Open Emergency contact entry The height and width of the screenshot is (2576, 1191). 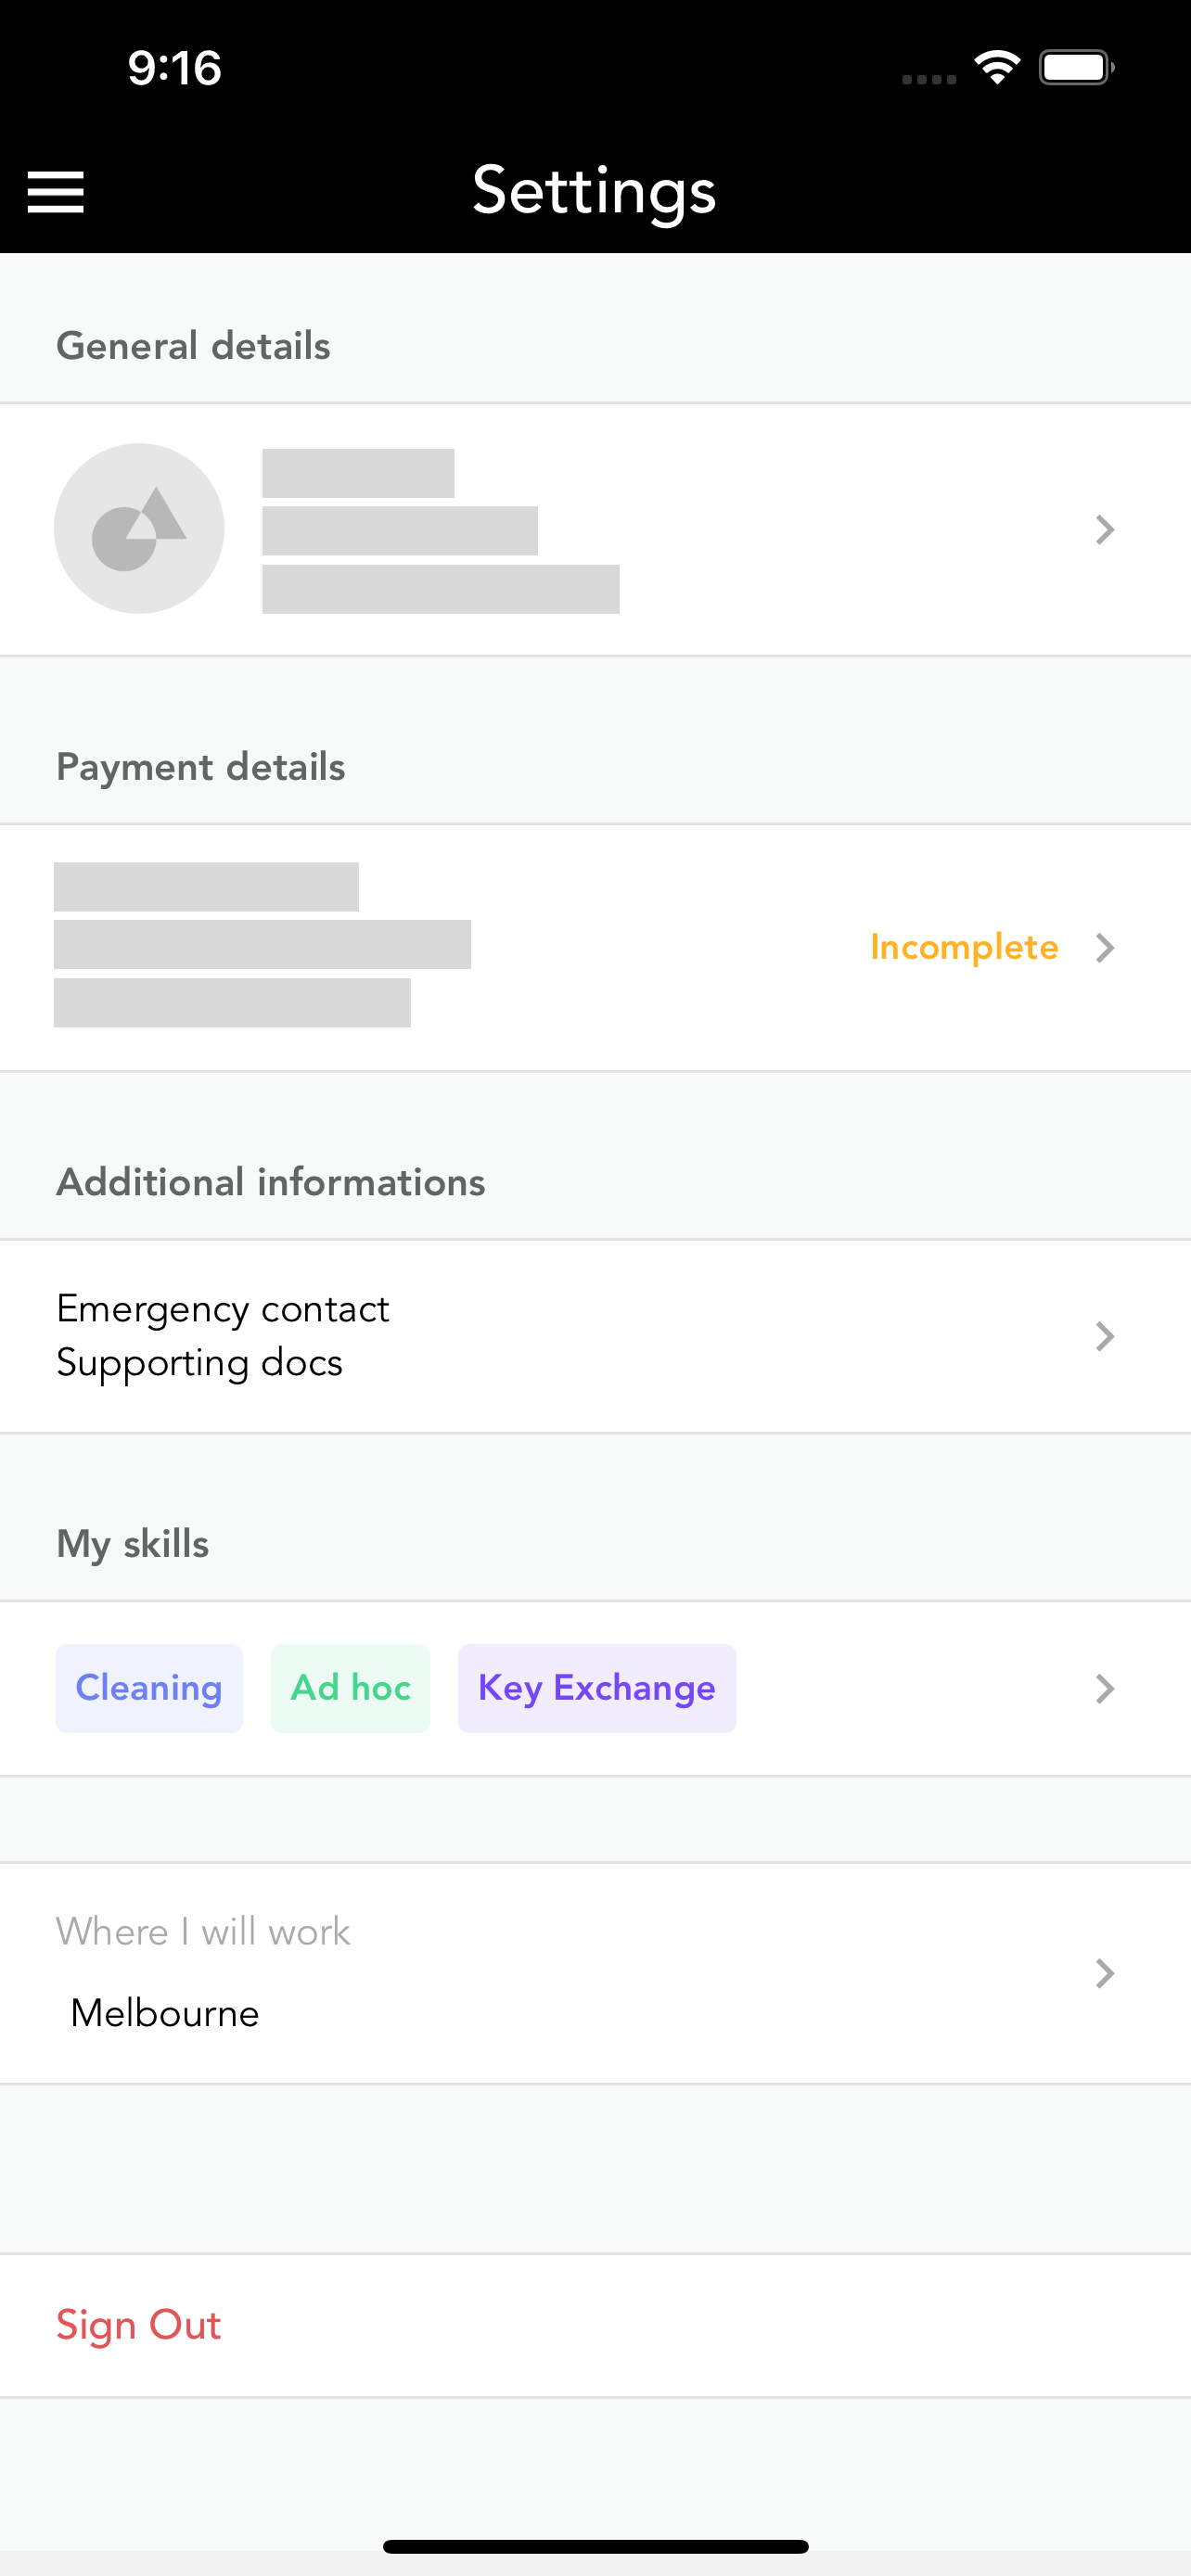222,1309
